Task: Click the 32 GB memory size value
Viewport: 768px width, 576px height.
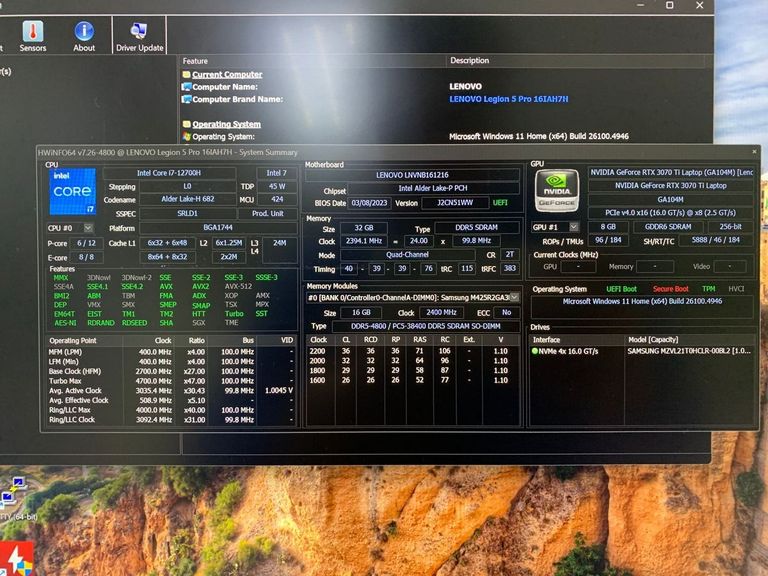Action: [363, 228]
